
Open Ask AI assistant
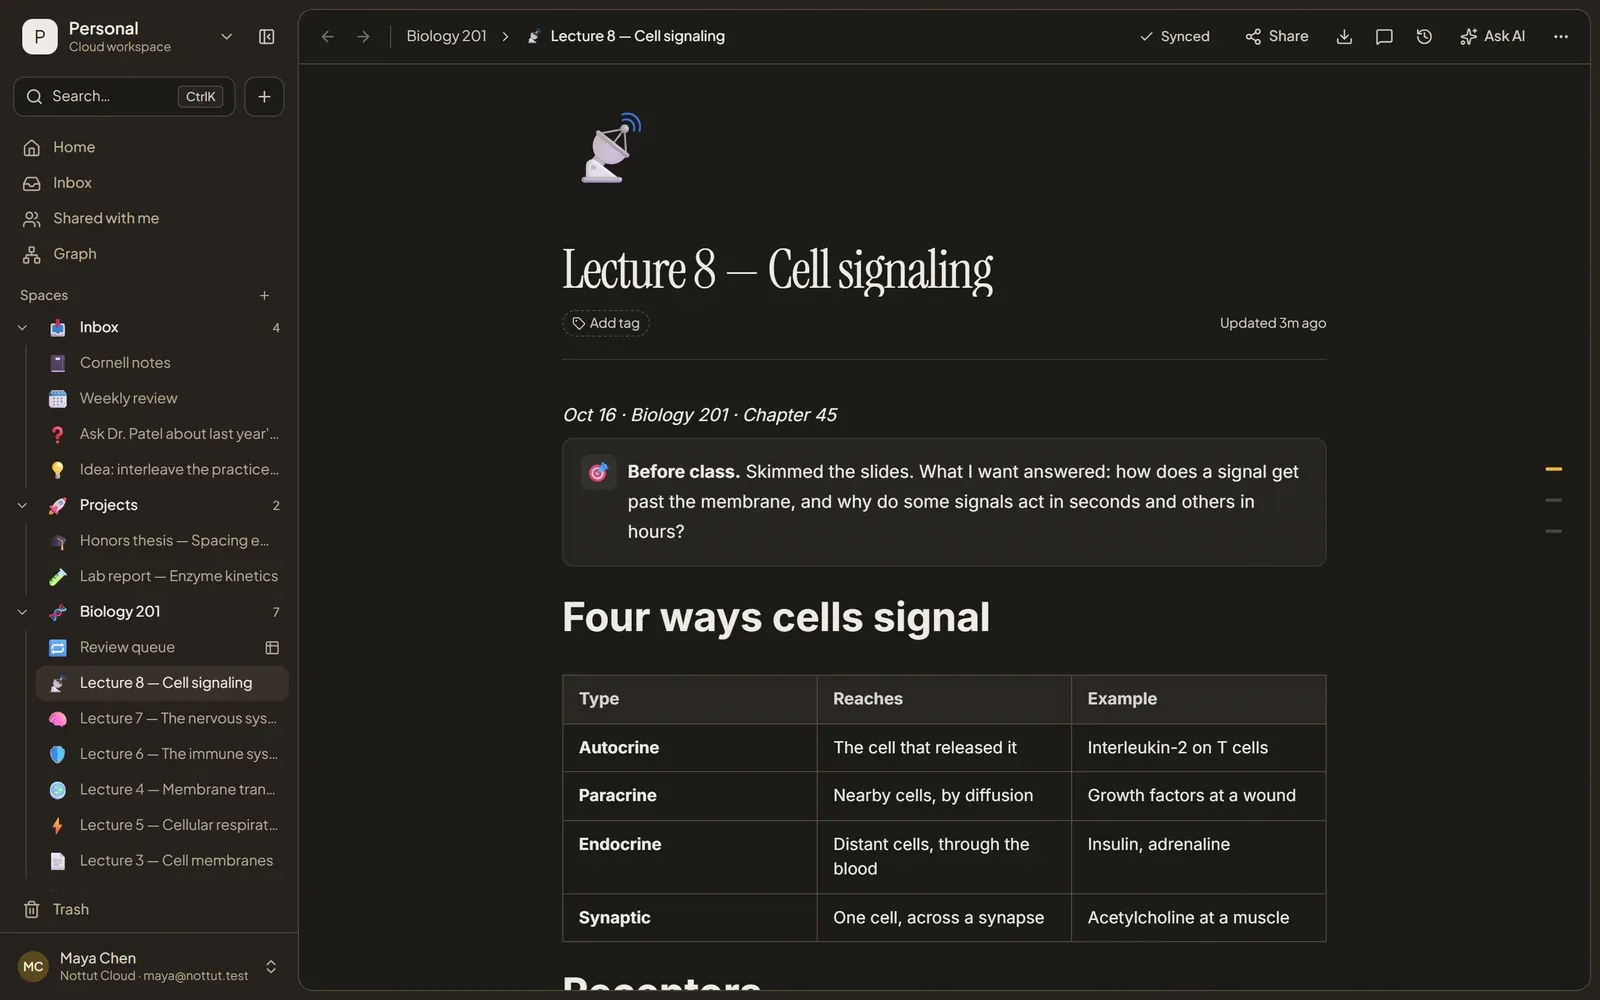coord(1492,37)
